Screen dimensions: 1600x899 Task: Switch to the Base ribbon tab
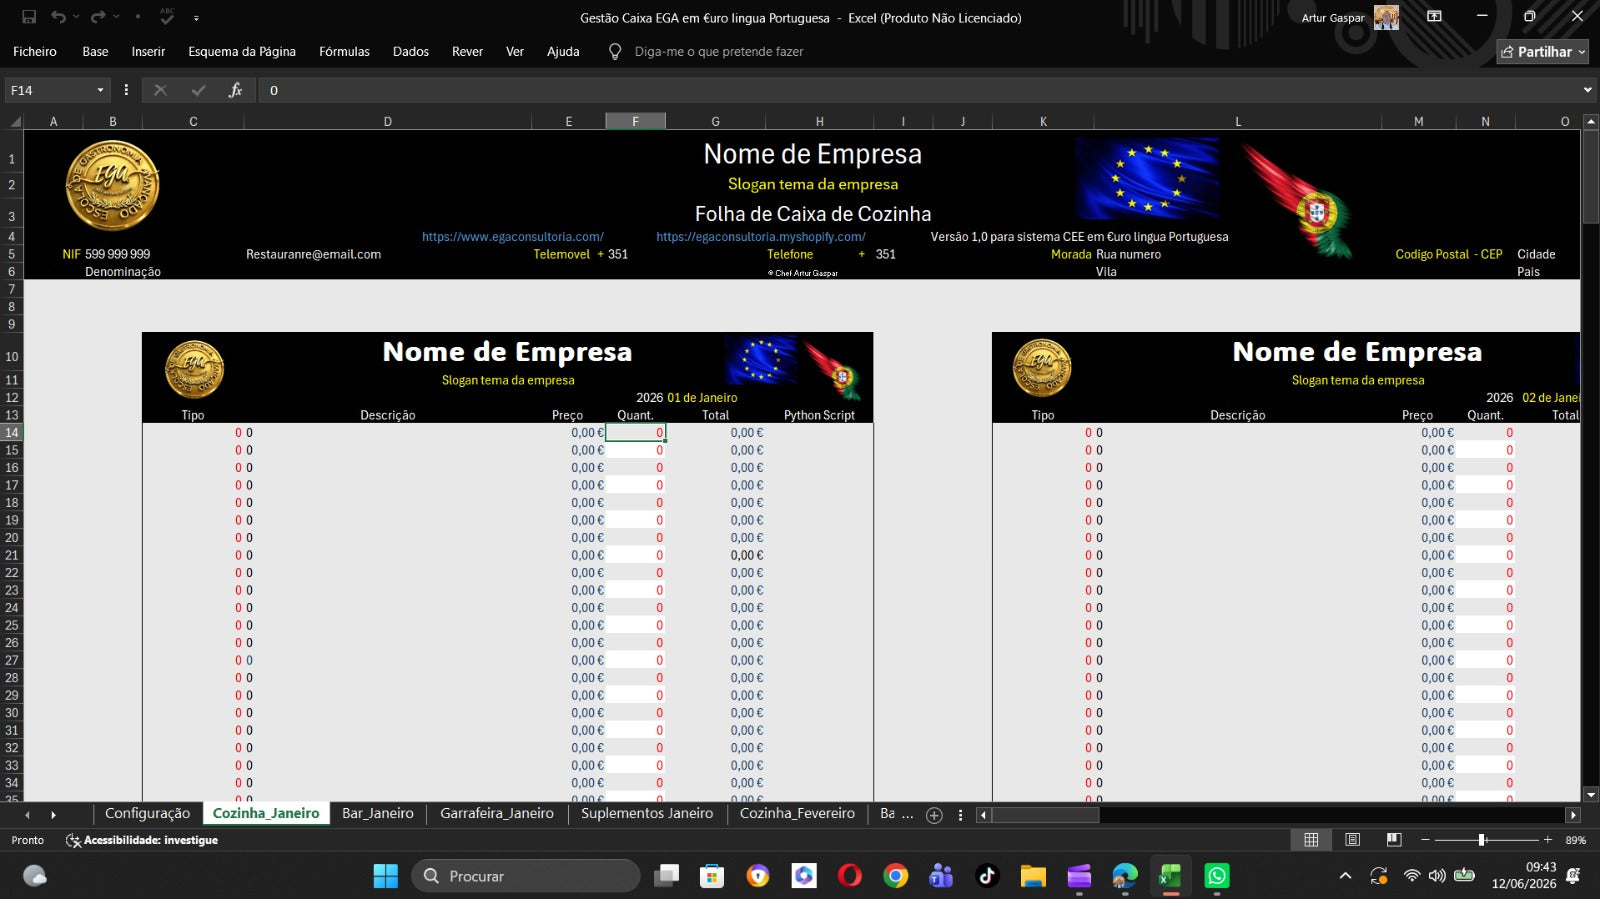pos(95,52)
